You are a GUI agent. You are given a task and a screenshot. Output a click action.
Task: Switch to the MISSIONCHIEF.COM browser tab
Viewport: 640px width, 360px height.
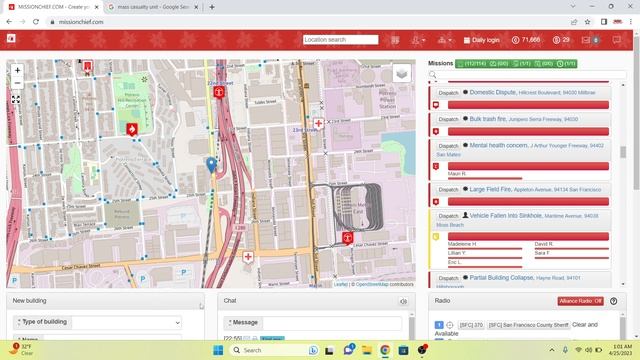coord(53,7)
